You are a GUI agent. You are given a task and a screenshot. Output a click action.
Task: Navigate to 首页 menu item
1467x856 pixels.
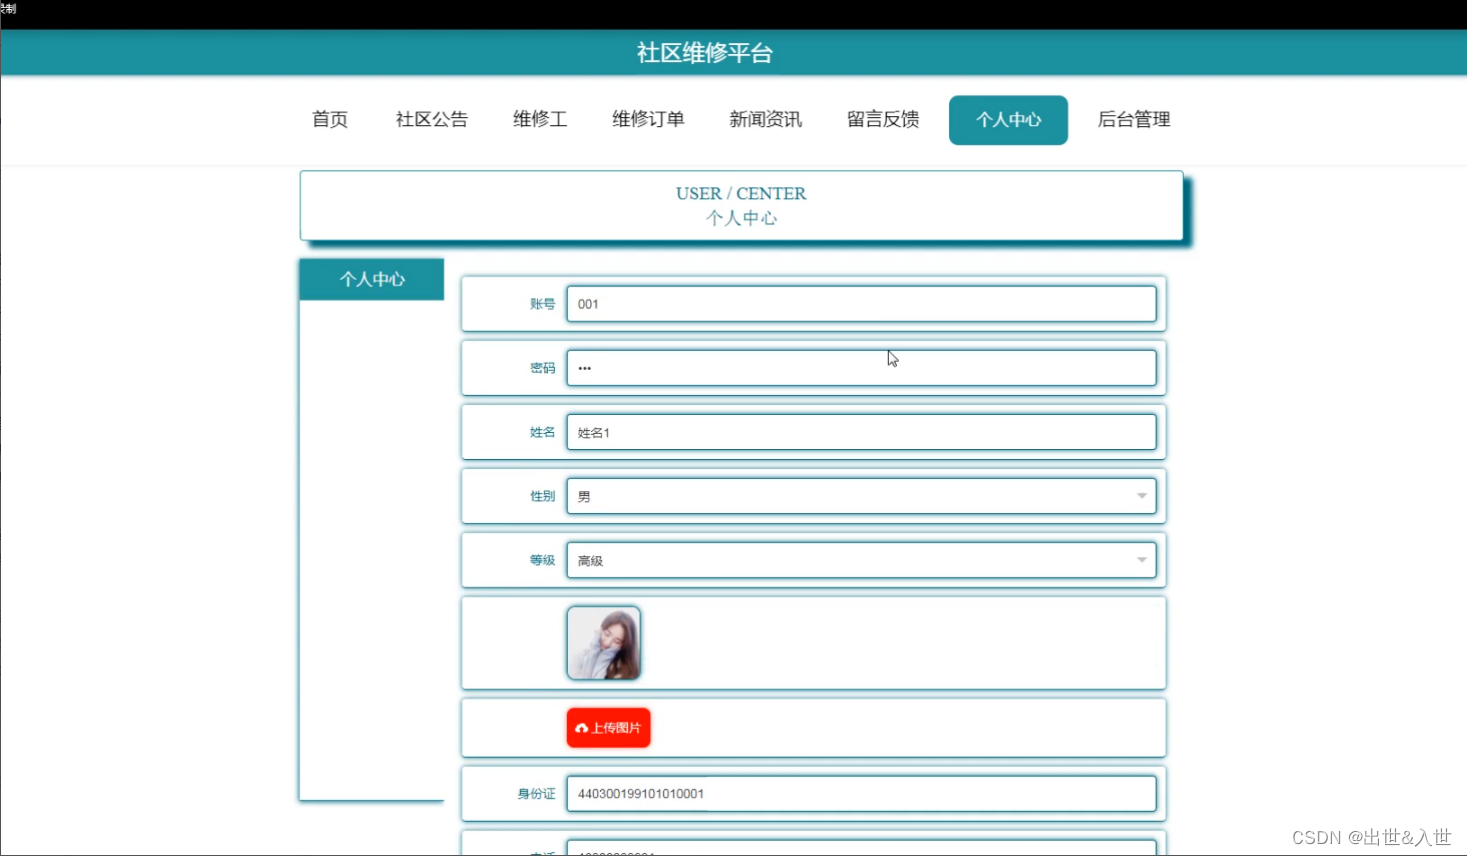[x=329, y=119]
